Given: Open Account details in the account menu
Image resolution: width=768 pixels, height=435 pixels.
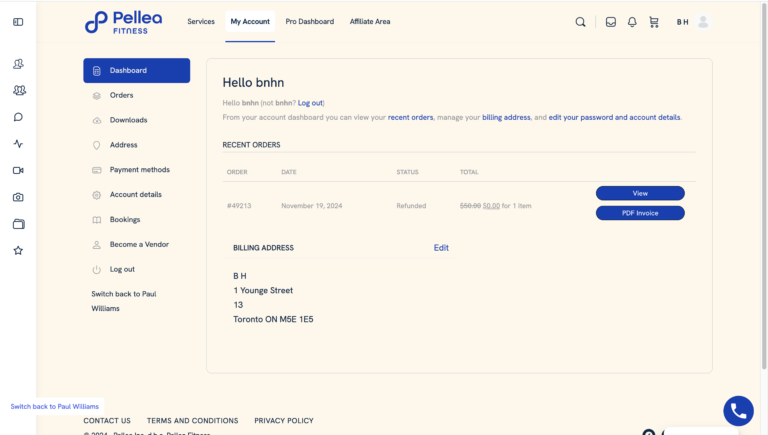Looking at the screenshot, I should pyautogui.click(x=137, y=194).
